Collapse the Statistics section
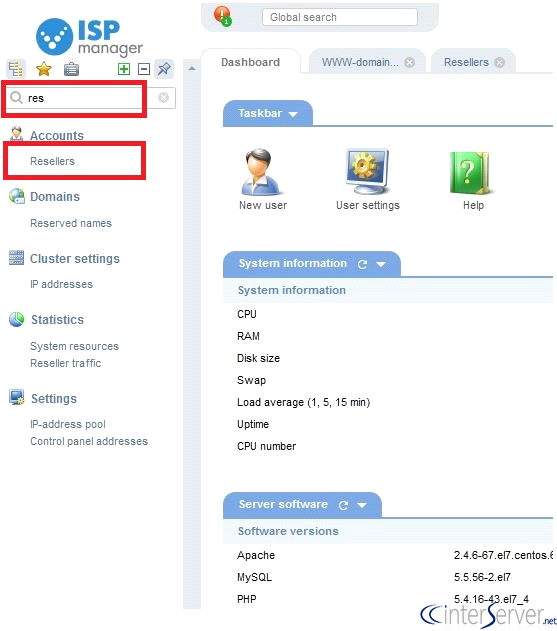Viewport: 557px width, 631px height. 58,320
